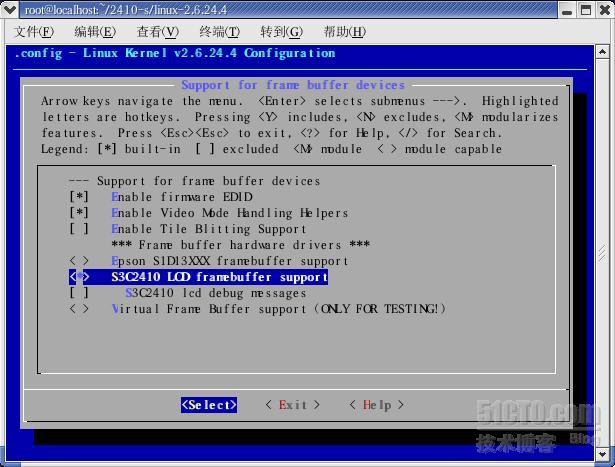The image size is (615, 467).
Task: Toggle Virtual Frame Buffer support option
Action: tap(79, 309)
